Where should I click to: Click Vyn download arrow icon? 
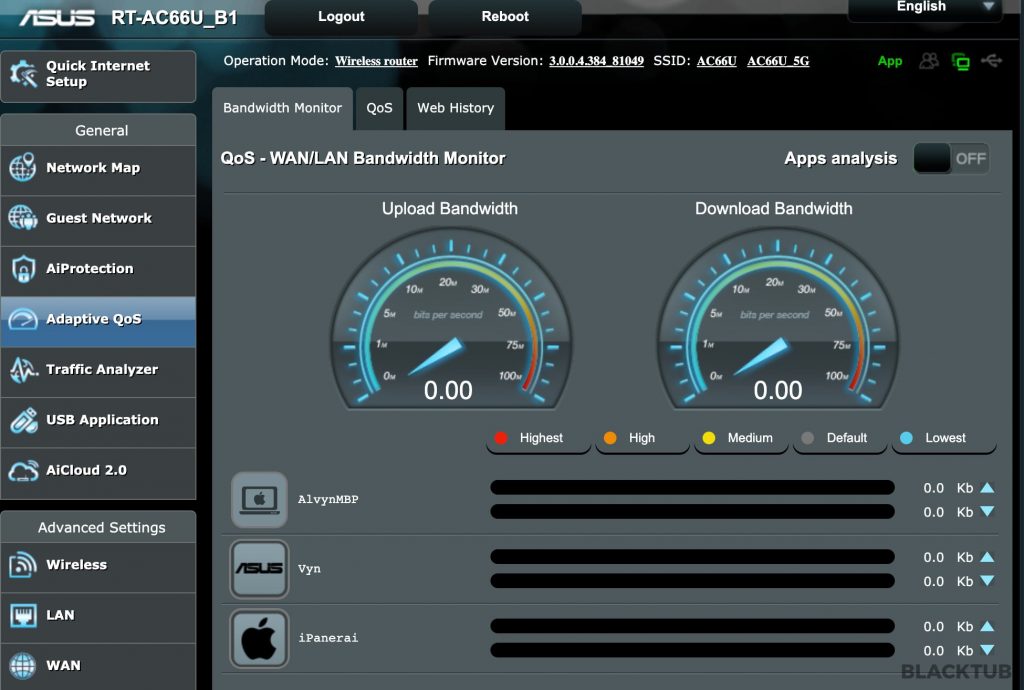[x=987, y=581]
